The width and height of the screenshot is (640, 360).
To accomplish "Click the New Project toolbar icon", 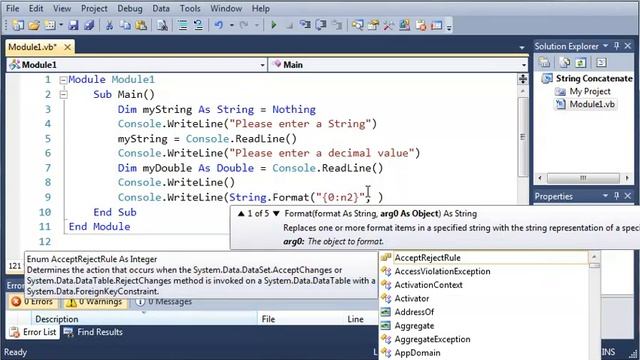I will (x=18, y=25).
